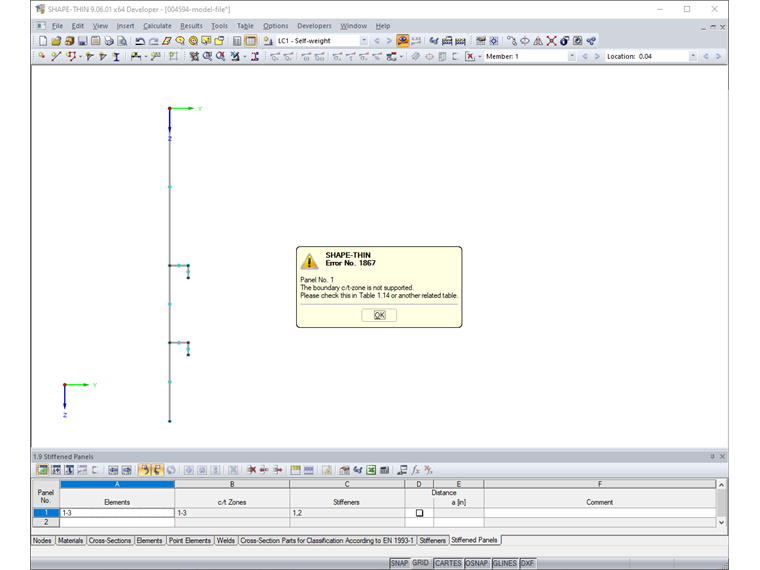Export table with the green Excel icon
Viewport: 760px width, 570px height.
click(x=371, y=470)
